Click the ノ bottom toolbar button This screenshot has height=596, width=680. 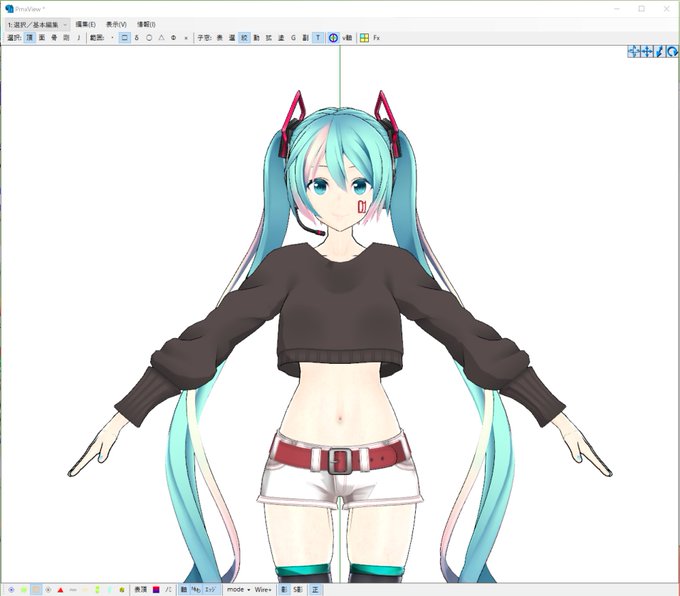168,589
